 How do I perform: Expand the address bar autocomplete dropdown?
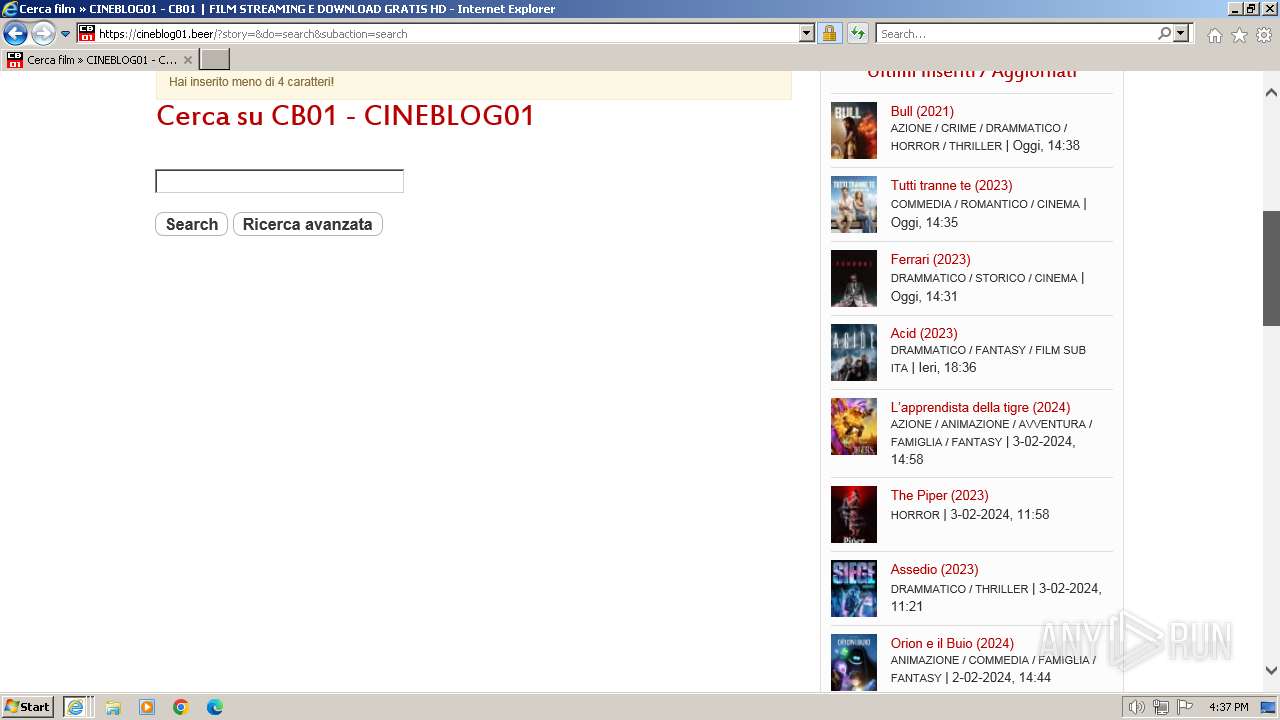click(807, 33)
